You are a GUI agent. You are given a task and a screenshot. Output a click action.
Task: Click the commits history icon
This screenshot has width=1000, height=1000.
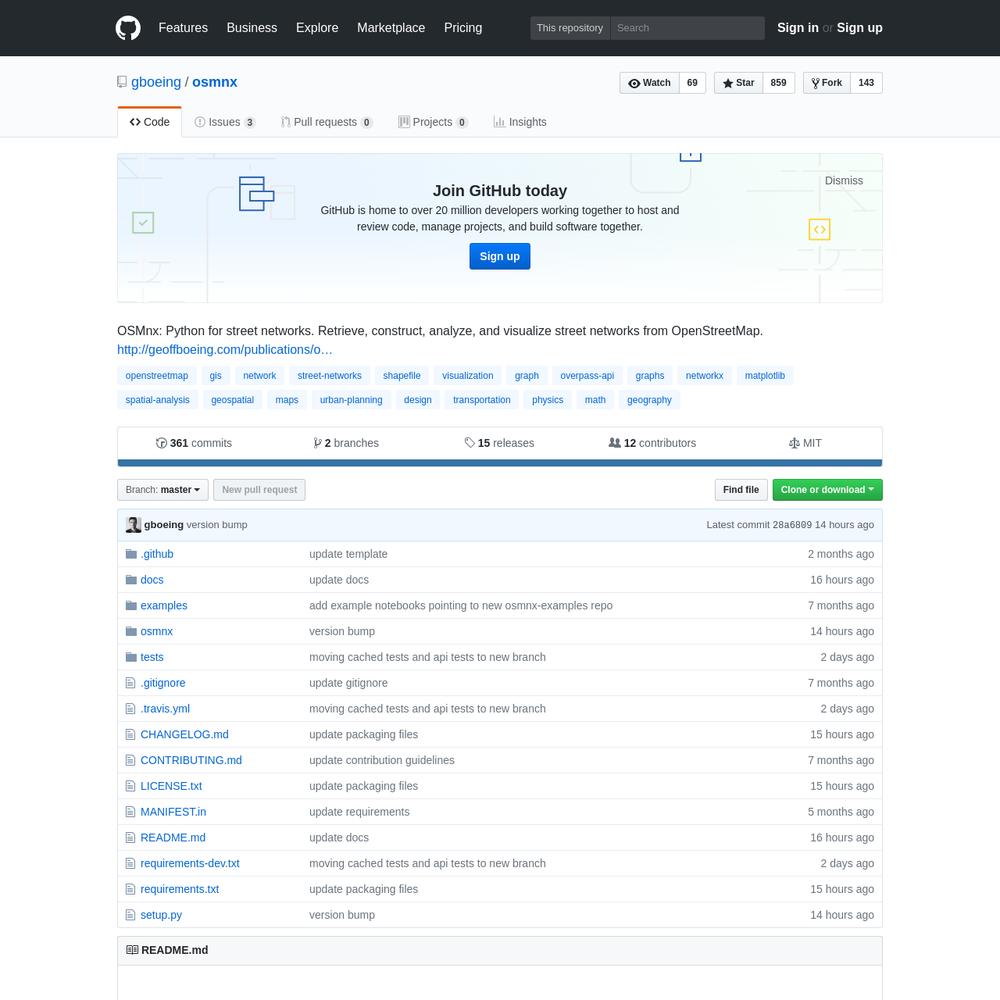point(161,443)
